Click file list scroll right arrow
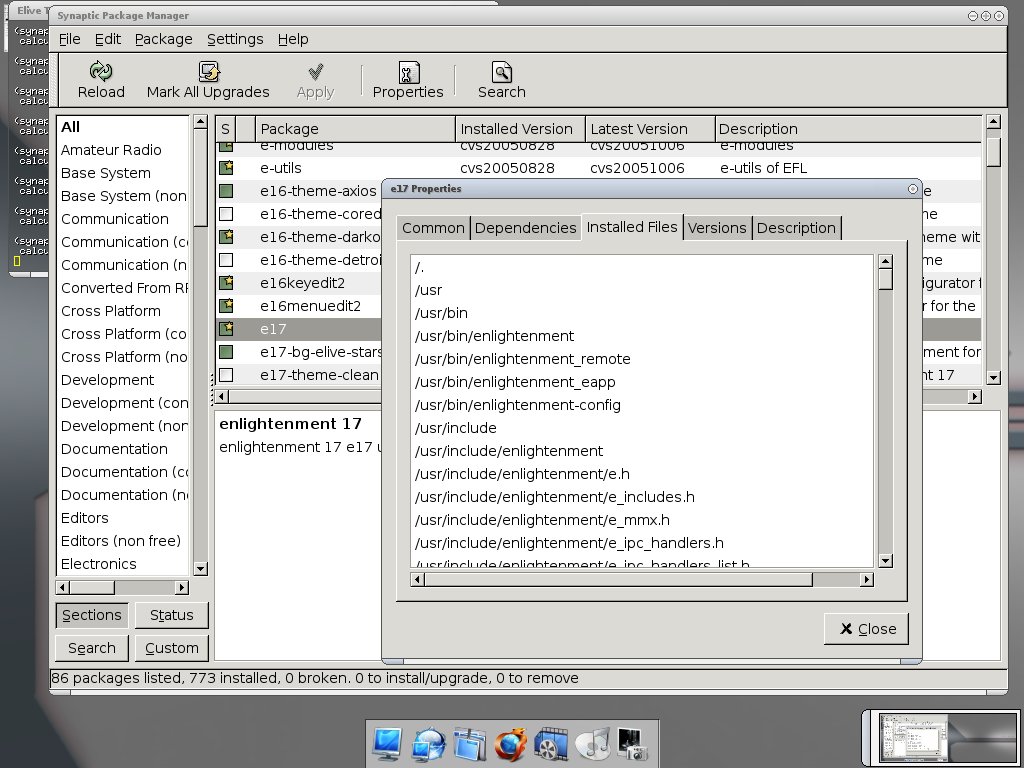 pyautogui.click(x=867, y=579)
